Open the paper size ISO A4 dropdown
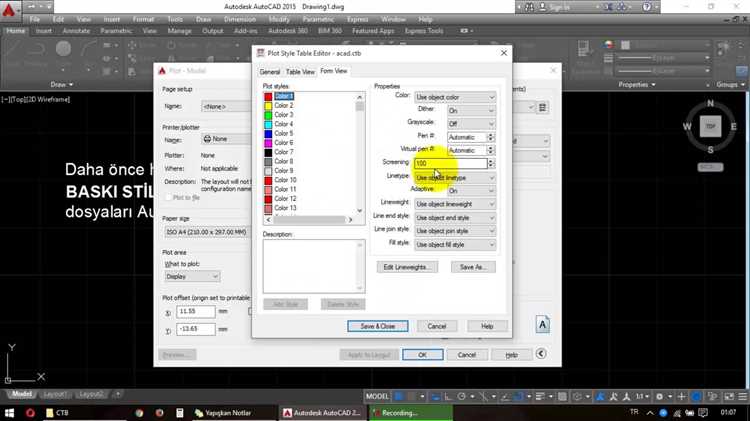This screenshot has height=421, width=750. pos(207,232)
